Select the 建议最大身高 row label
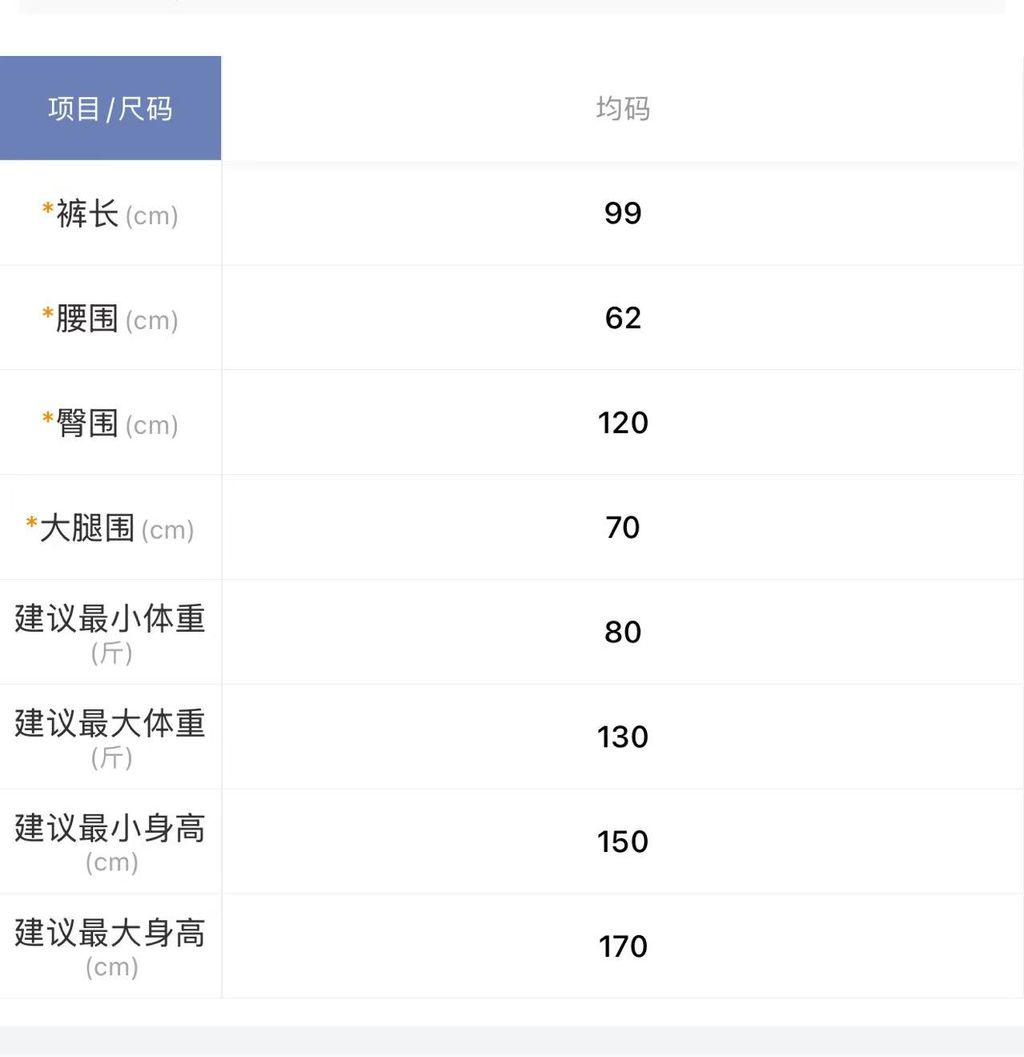This screenshot has height=1057, width=1024. click(110, 933)
